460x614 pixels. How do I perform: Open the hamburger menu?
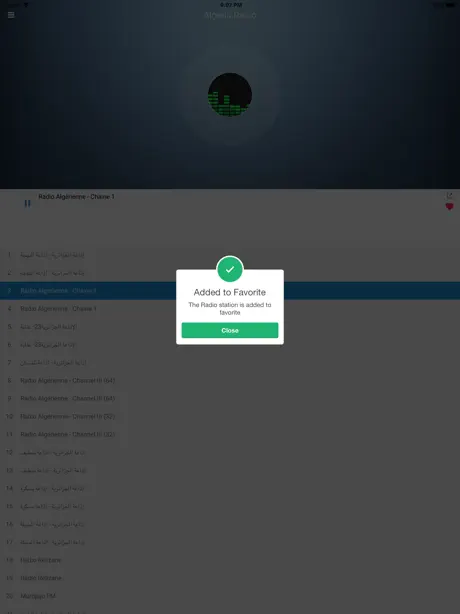[x=11, y=15]
